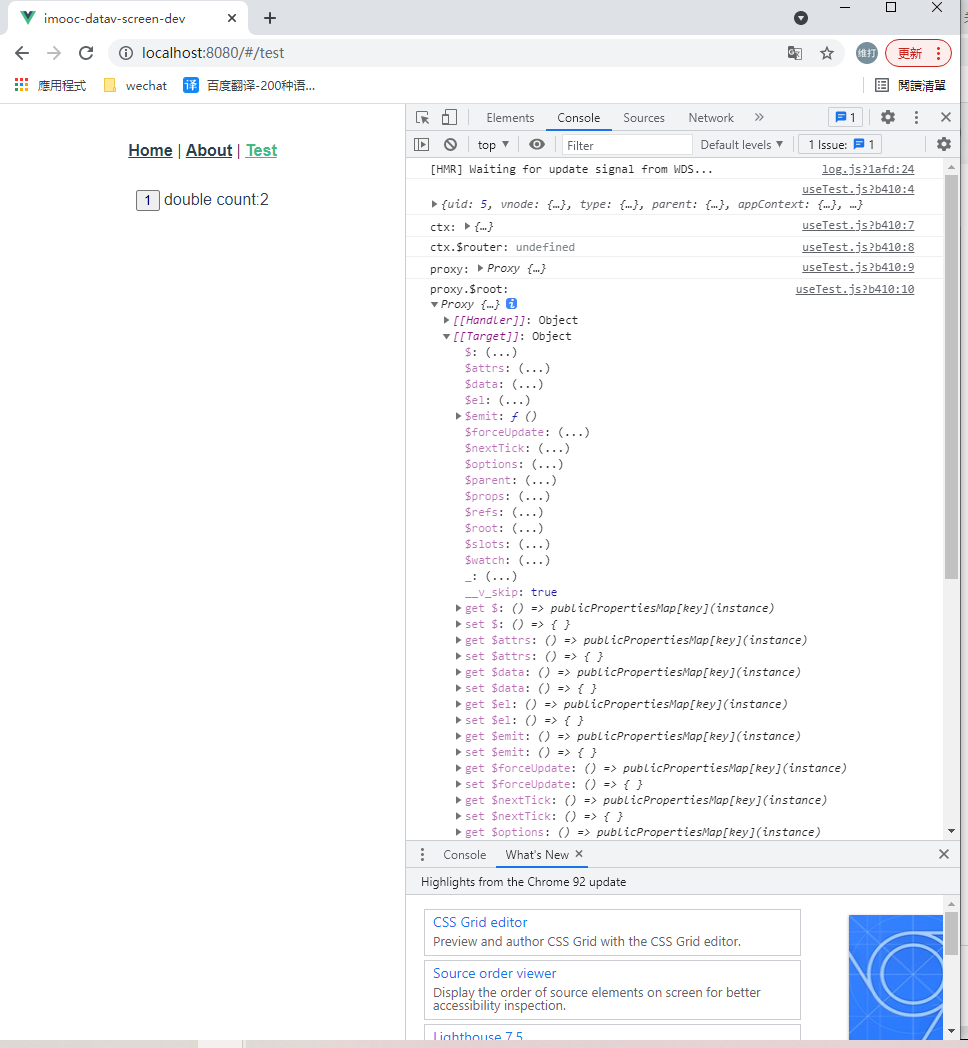Switch to the Network tab
The image size is (968, 1048).
pos(711,118)
